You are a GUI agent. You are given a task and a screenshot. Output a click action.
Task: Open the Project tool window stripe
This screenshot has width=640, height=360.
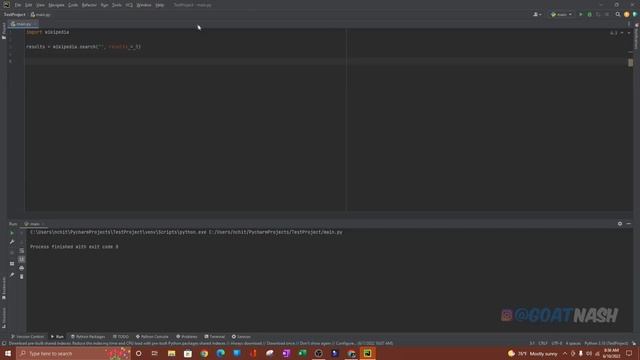pyautogui.click(x=4, y=31)
